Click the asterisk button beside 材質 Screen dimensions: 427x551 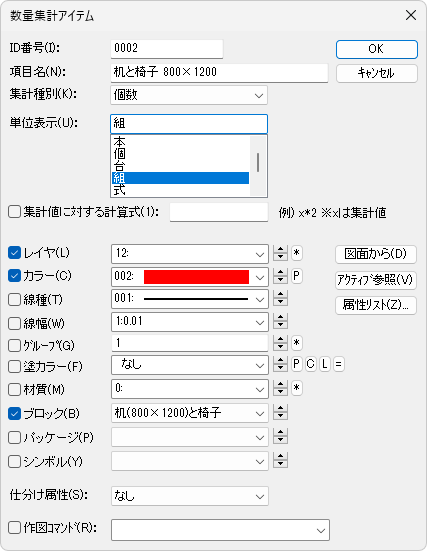pos(297,388)
